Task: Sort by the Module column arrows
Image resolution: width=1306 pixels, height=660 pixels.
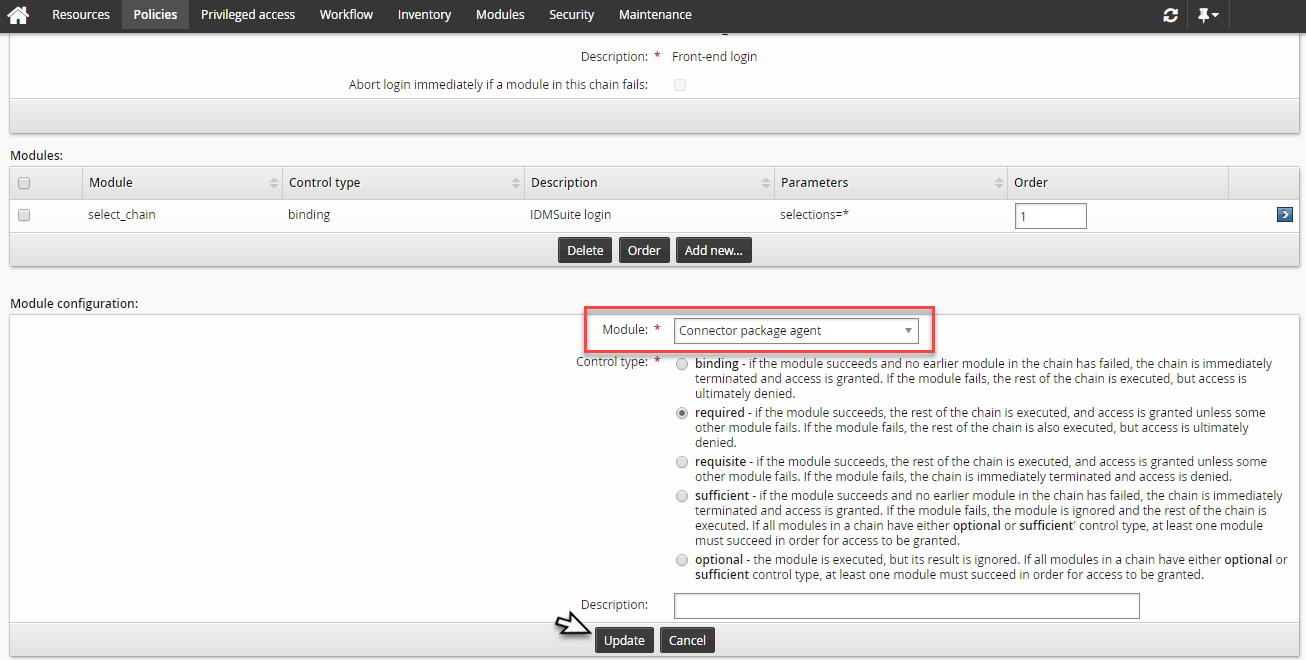Action: tap(274, 183)
